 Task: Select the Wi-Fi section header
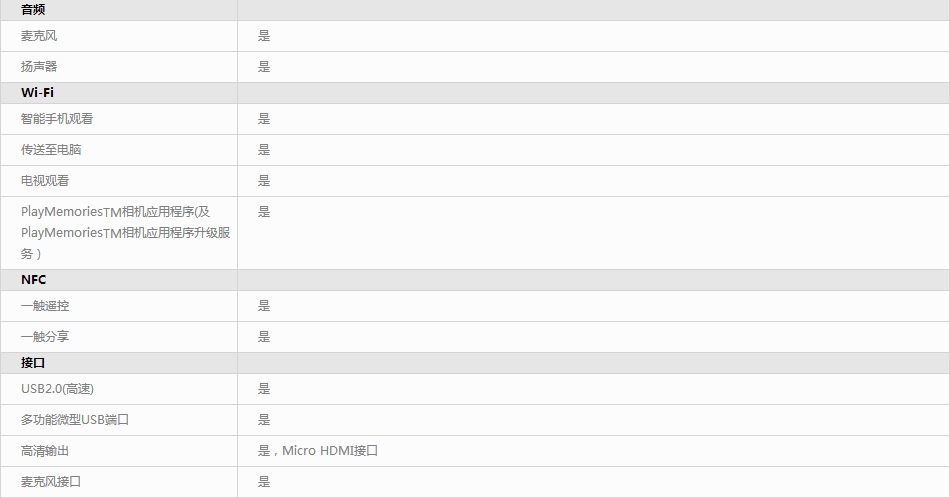(x=37, y=93)
